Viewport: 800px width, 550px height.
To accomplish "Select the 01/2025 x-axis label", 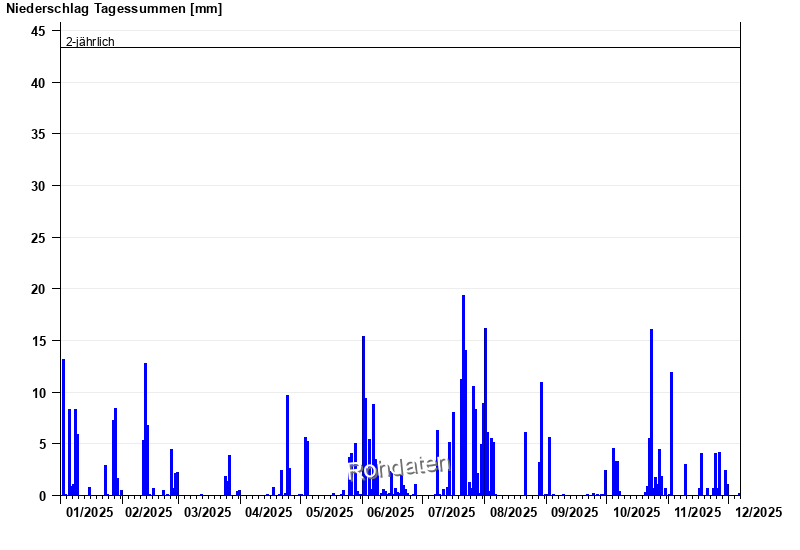I will coord(90,512).
